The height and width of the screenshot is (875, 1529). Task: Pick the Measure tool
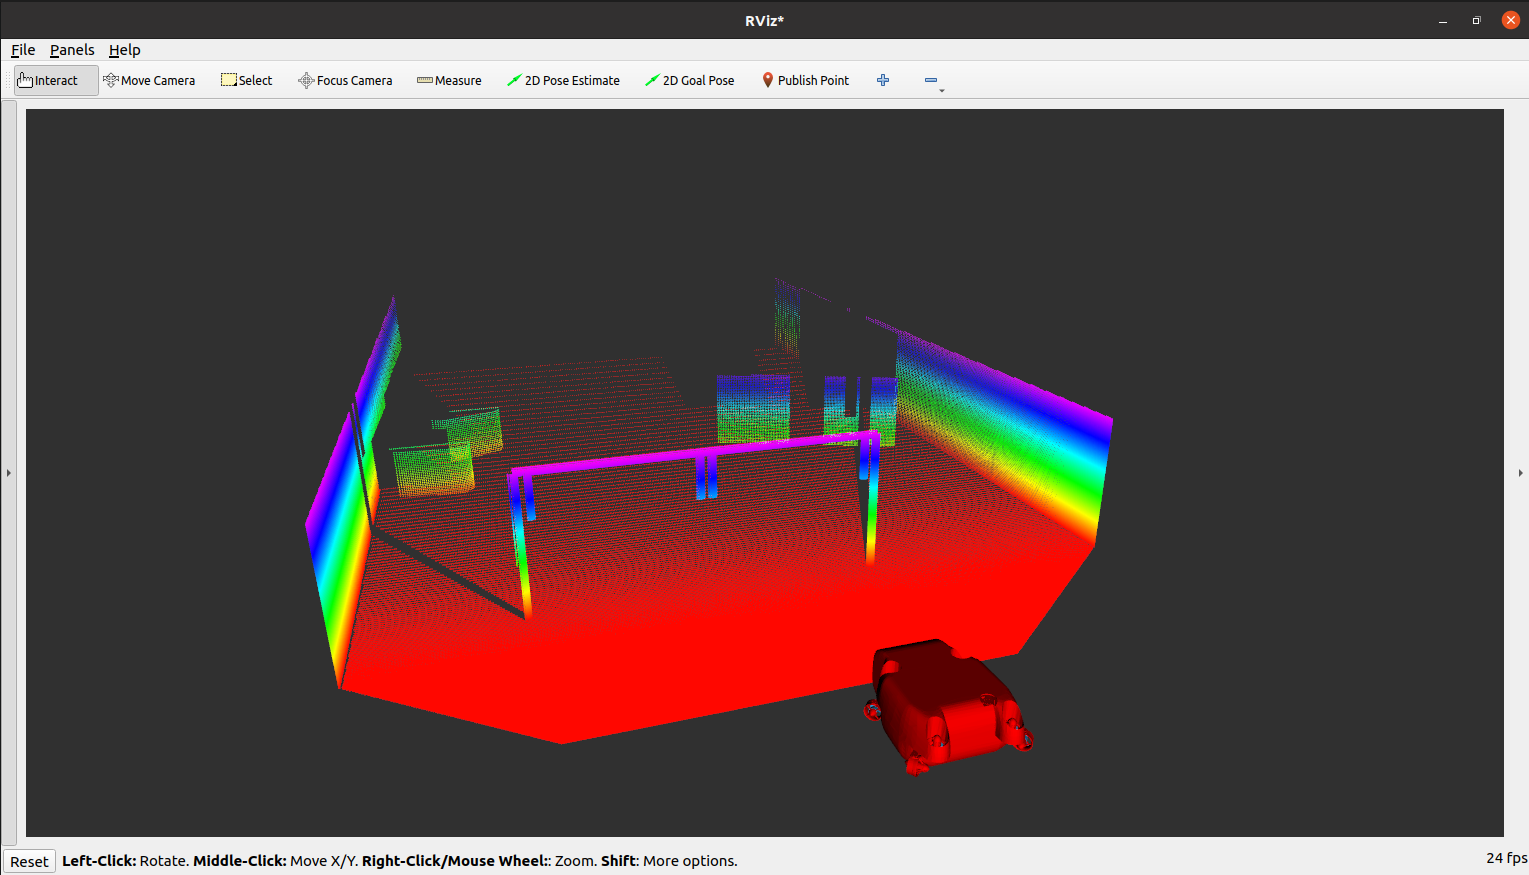click(449, 80)
